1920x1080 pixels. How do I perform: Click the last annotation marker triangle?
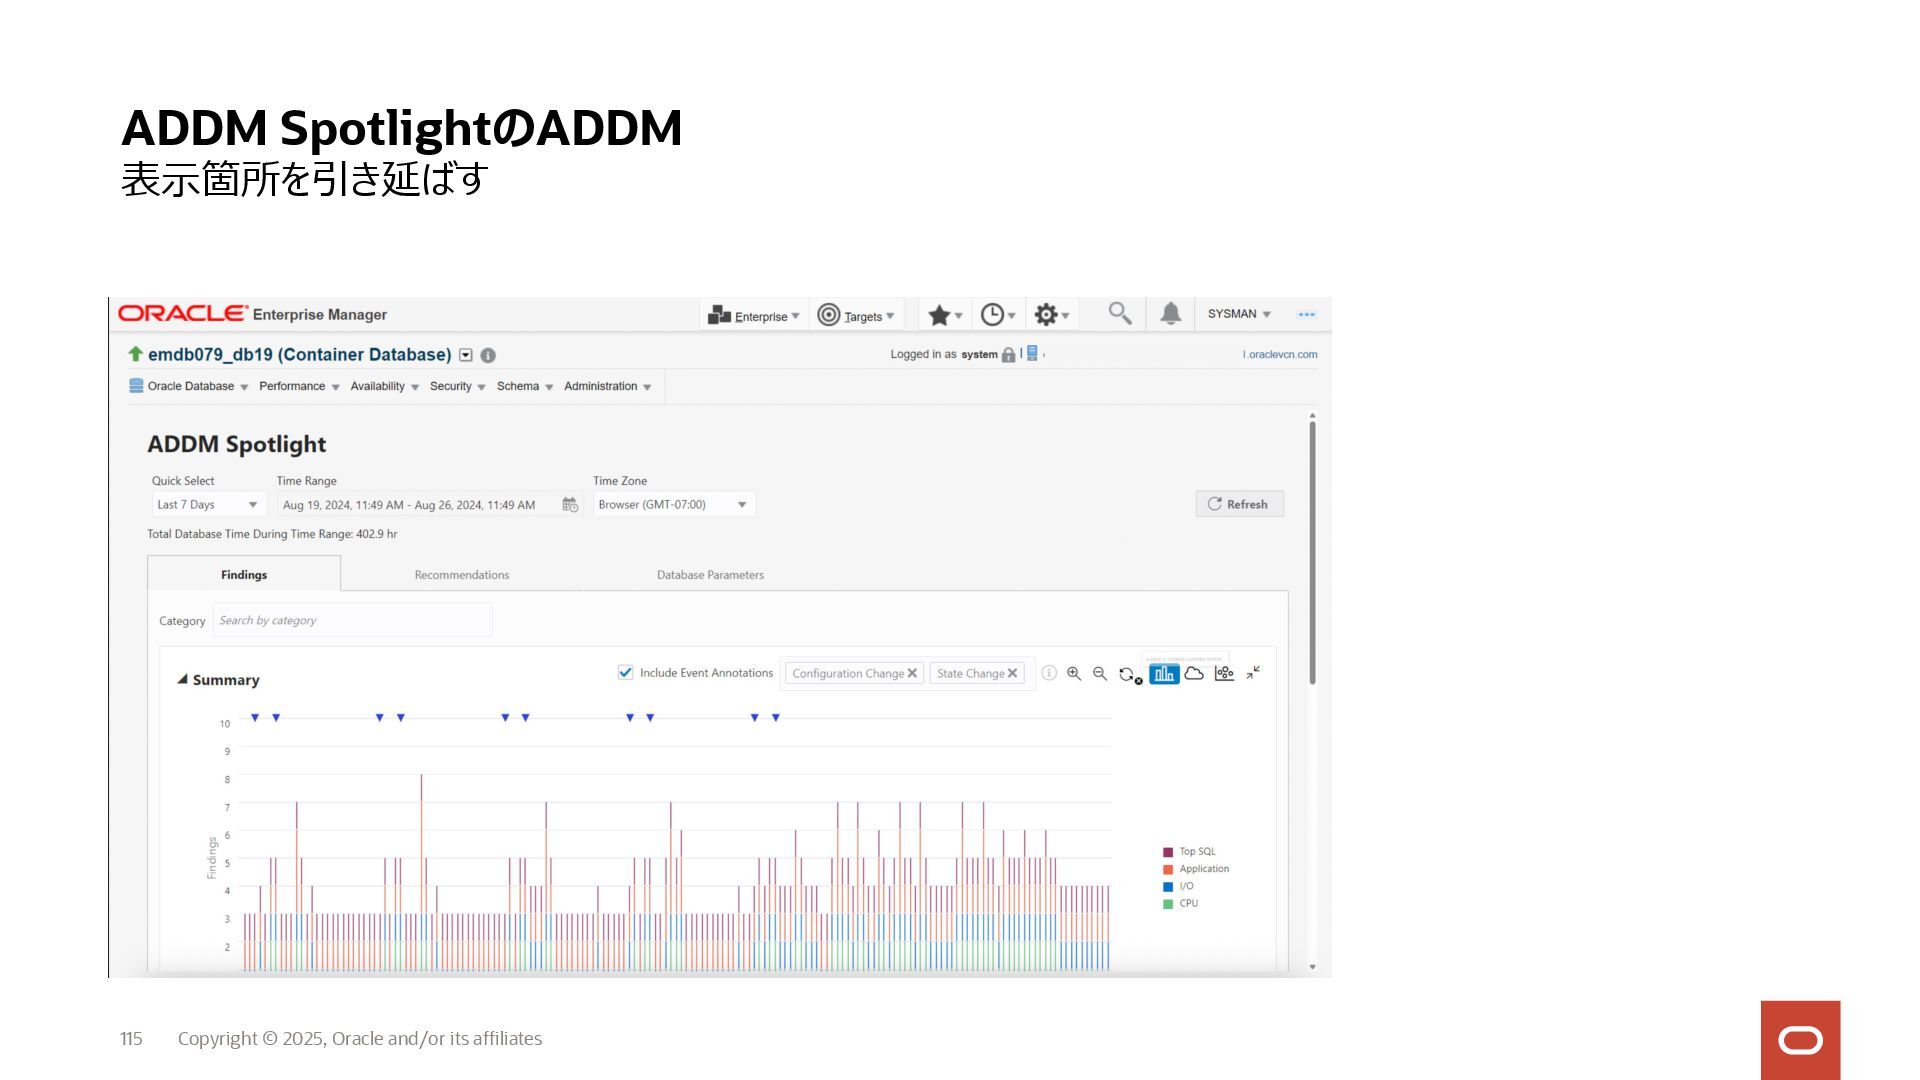coord(776,718)
